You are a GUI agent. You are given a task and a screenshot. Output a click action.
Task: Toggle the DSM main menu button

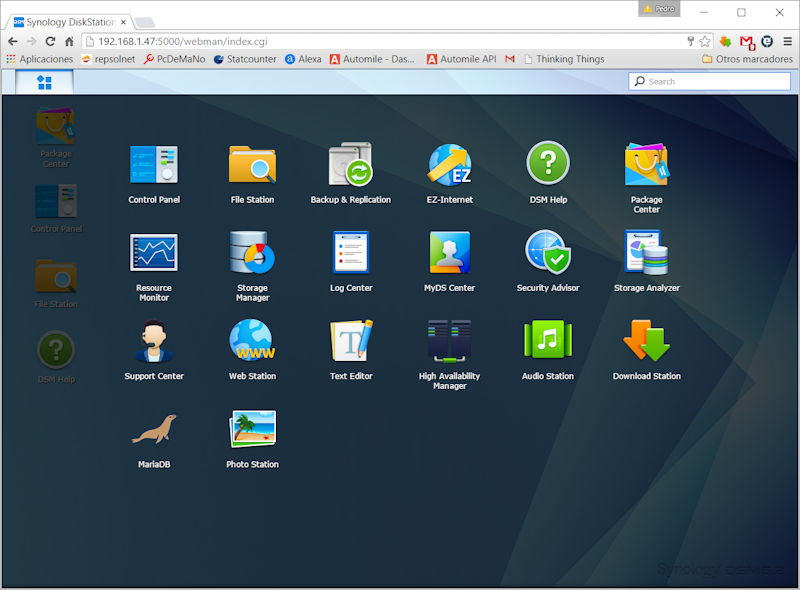point(44,82)
